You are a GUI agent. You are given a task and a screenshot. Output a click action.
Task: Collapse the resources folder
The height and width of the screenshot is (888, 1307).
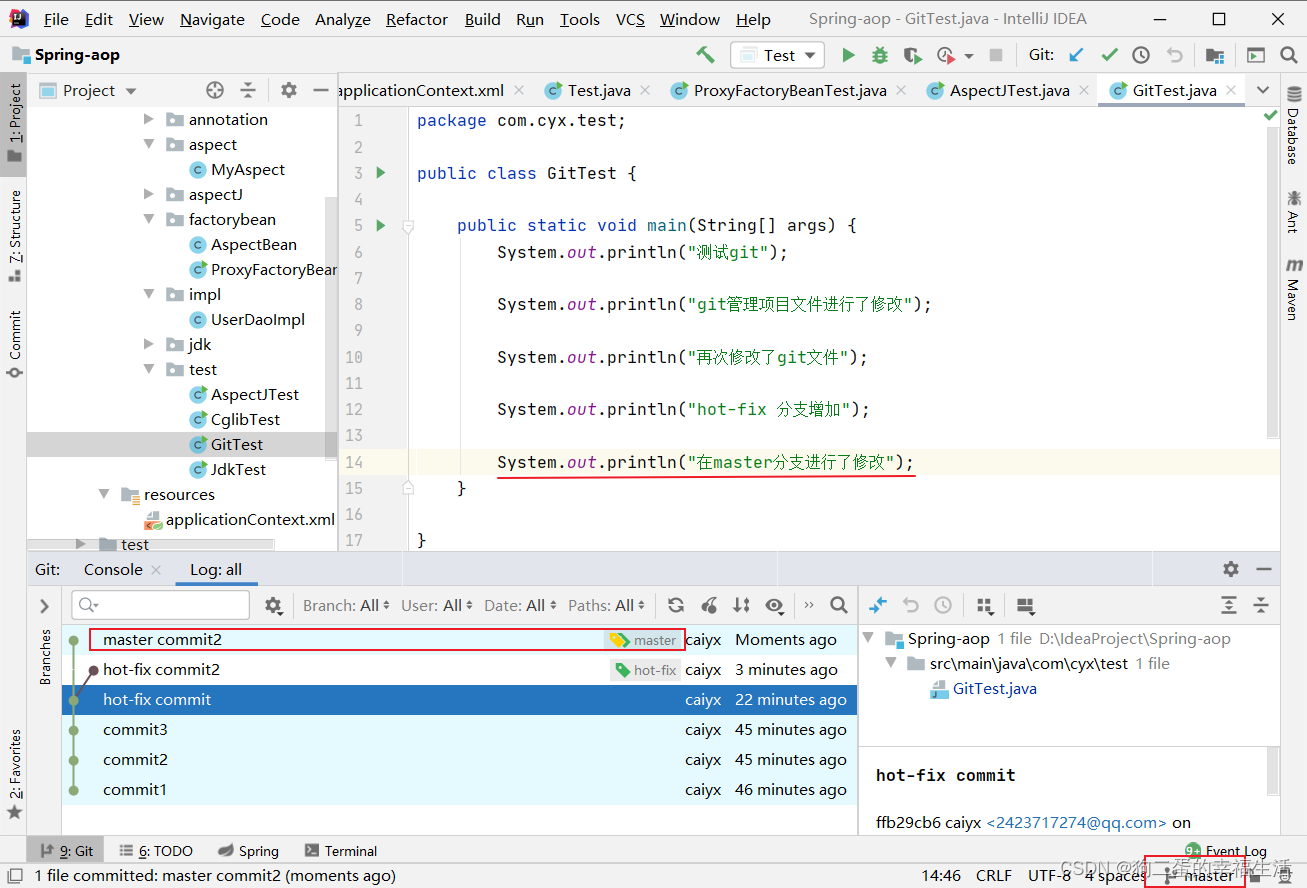[x=104, y=494]
